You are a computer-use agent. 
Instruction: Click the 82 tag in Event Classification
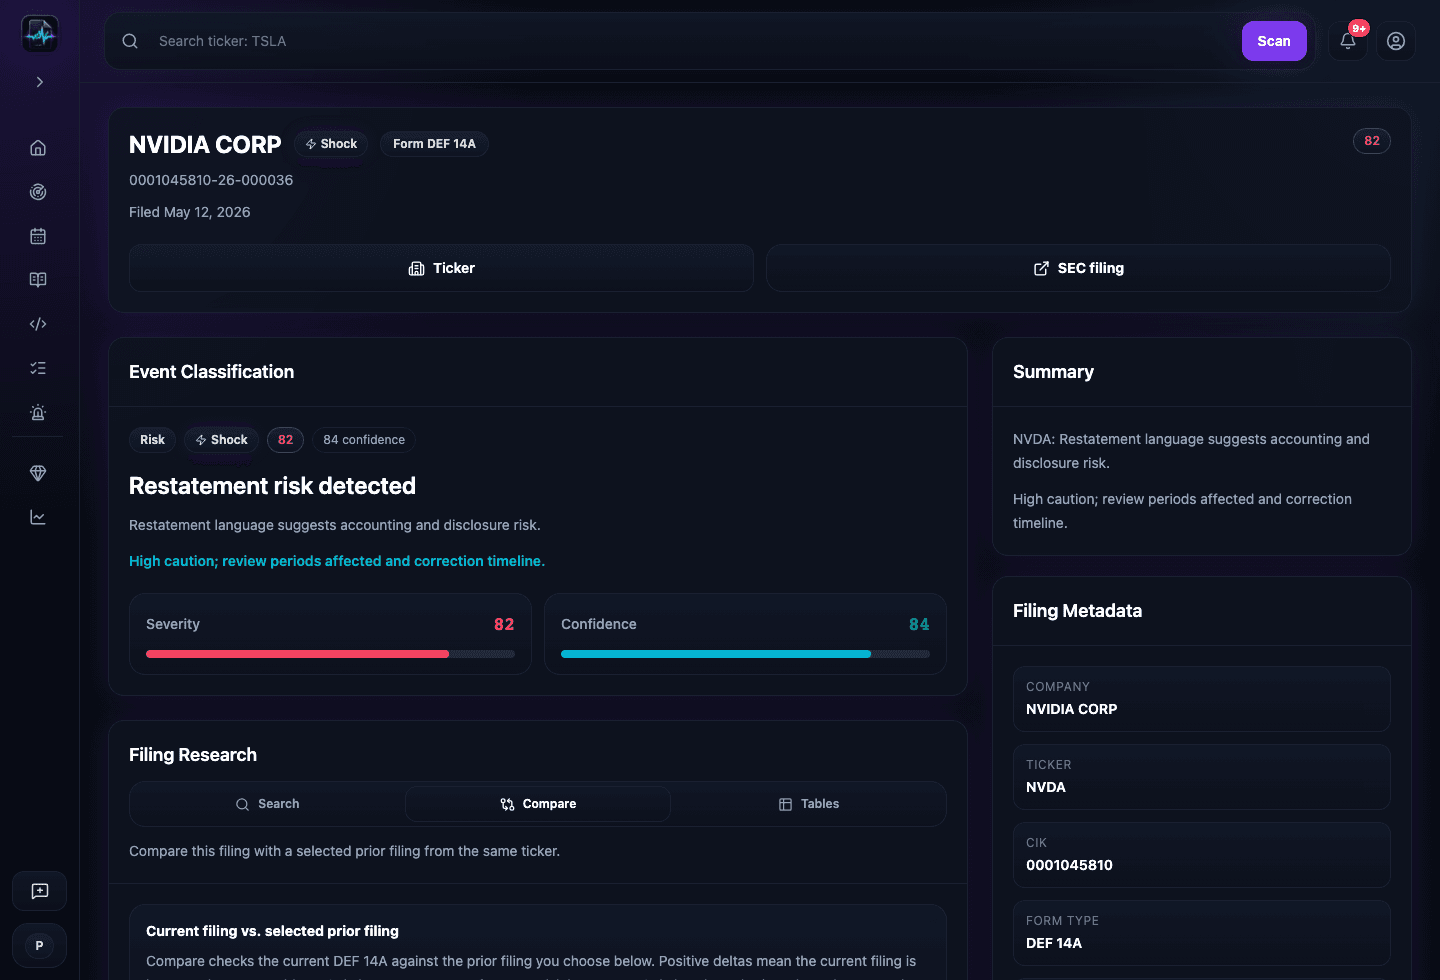[x=285, y=440]
